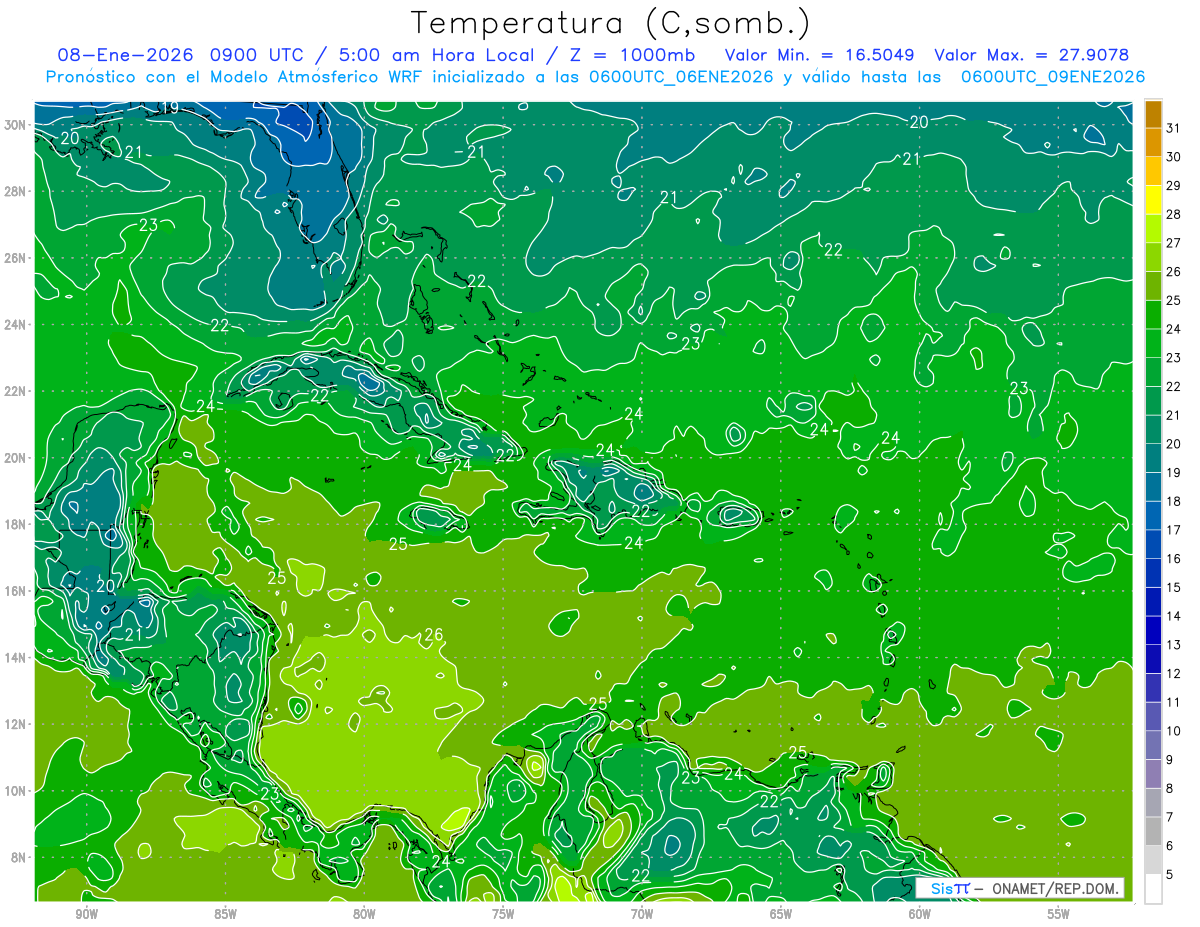Click the '0600UTC_09ENE2026' valid-until text

[x=1052, y=77]
